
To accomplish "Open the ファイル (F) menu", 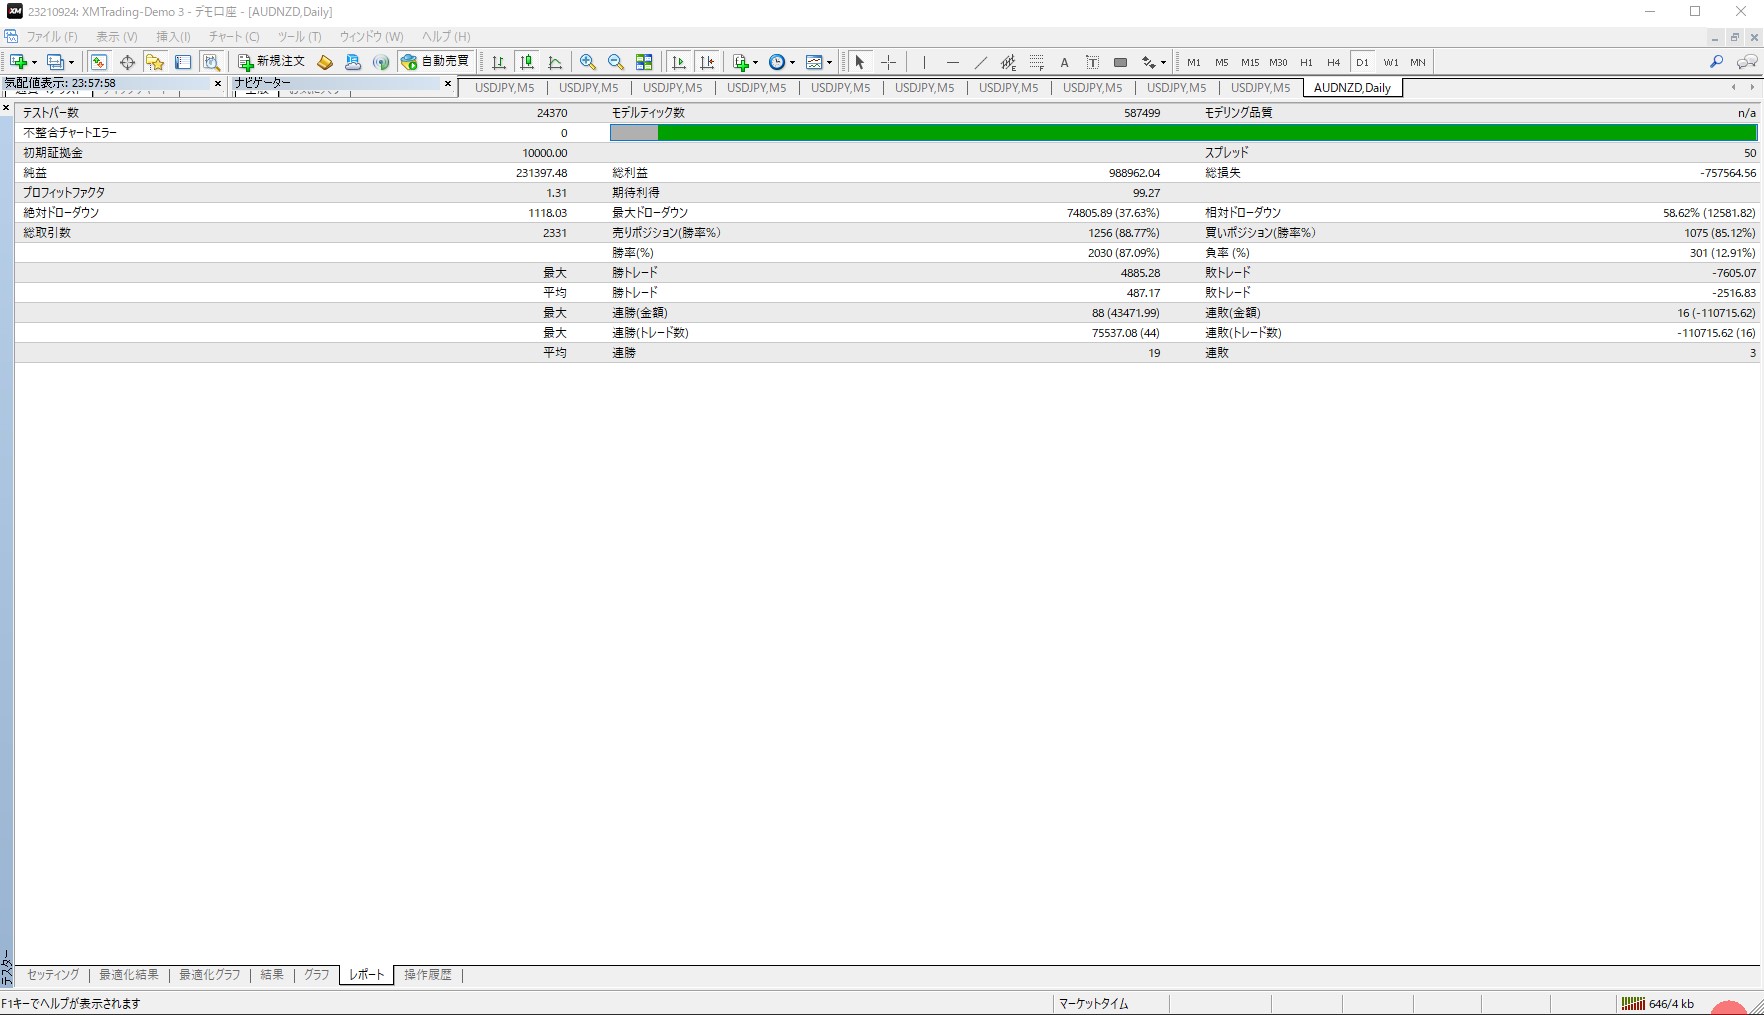I will (x=51, y=37).
